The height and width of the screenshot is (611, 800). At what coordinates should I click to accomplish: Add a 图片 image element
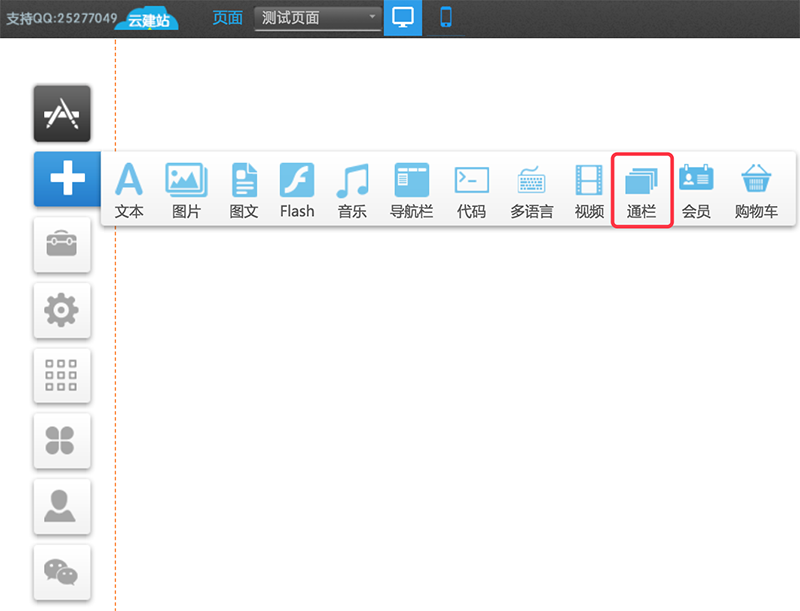(x=186, y=190)
